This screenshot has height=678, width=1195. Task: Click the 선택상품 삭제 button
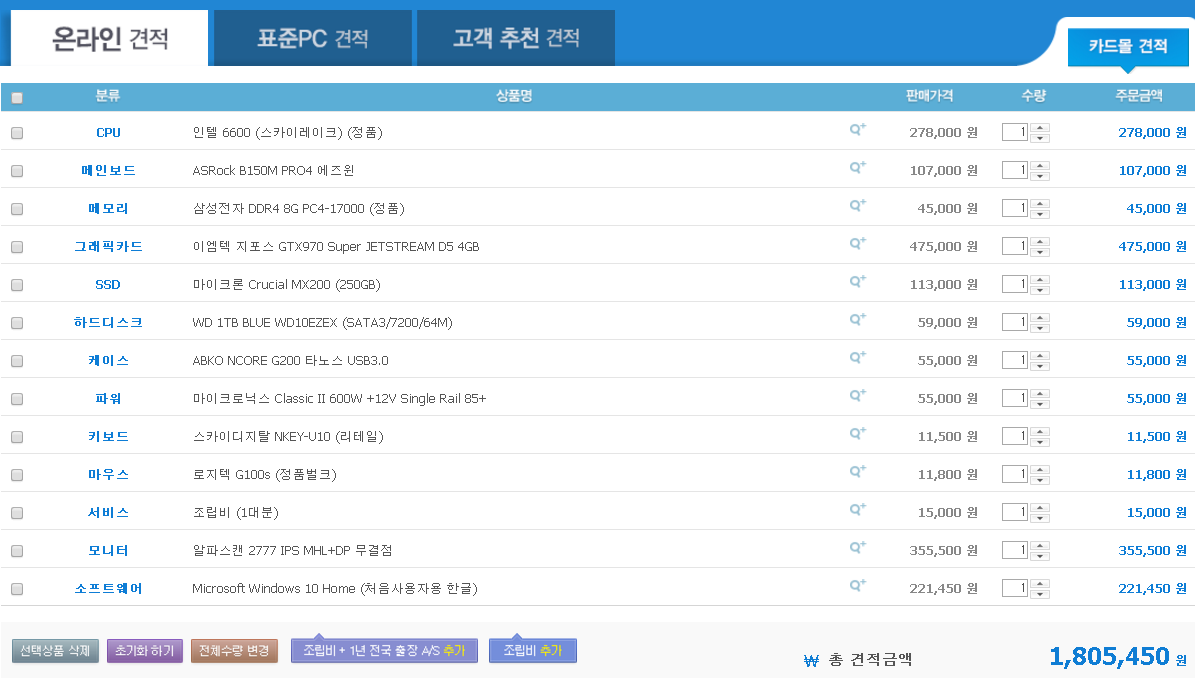pos(54,650)
